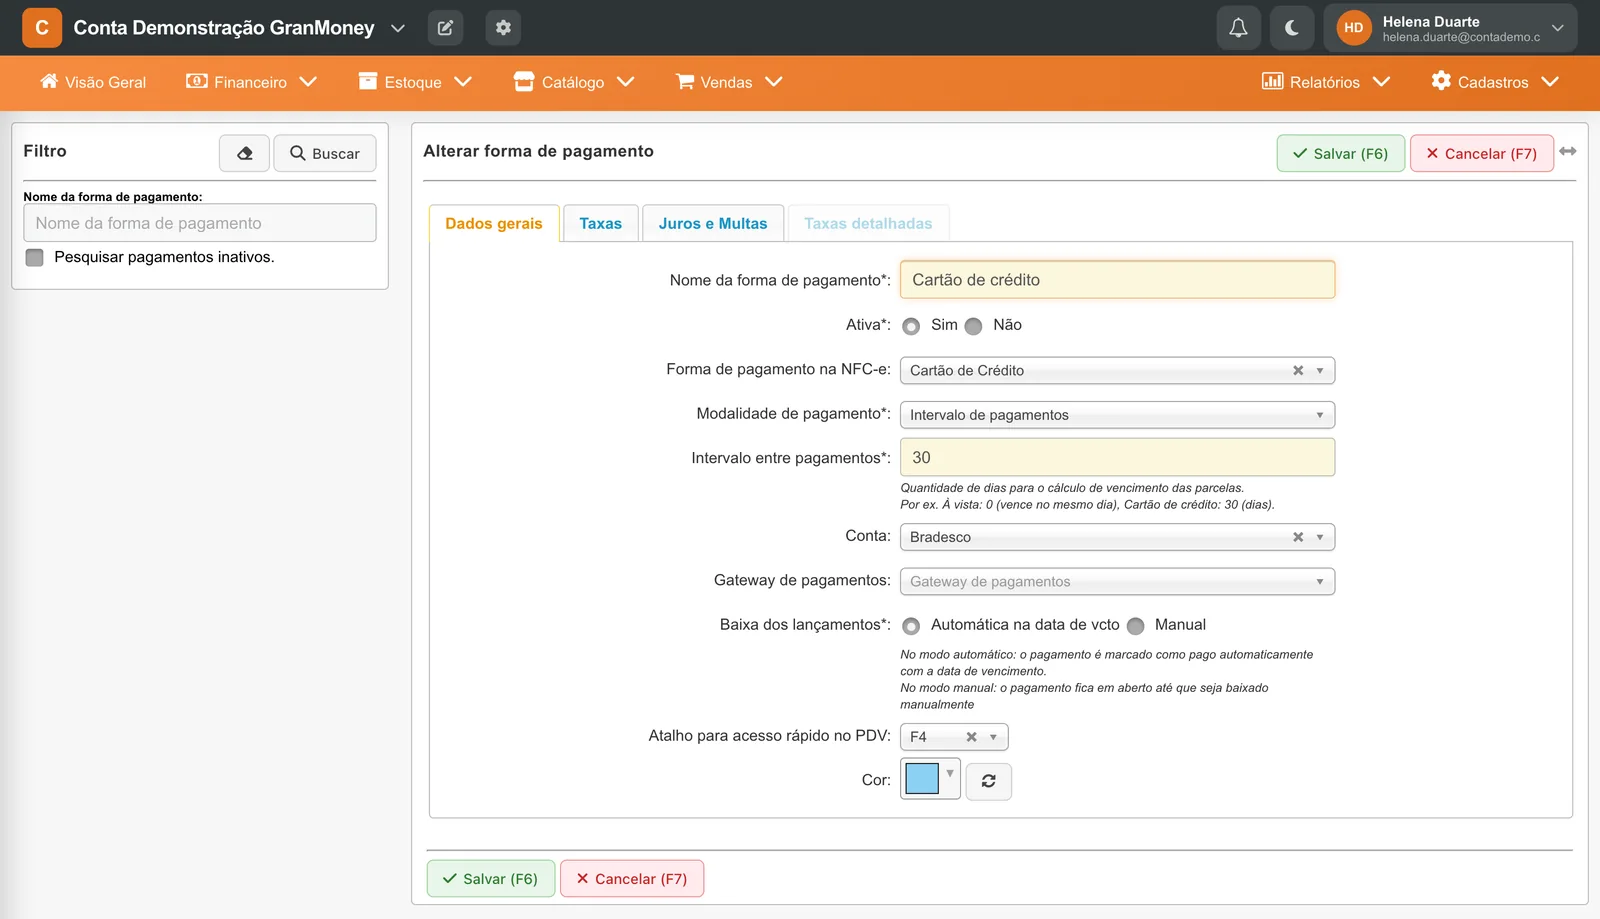Click top Salvar (F6) button
The height and width of the screenshot is (919, 1600).
(x=1341, y=153)
